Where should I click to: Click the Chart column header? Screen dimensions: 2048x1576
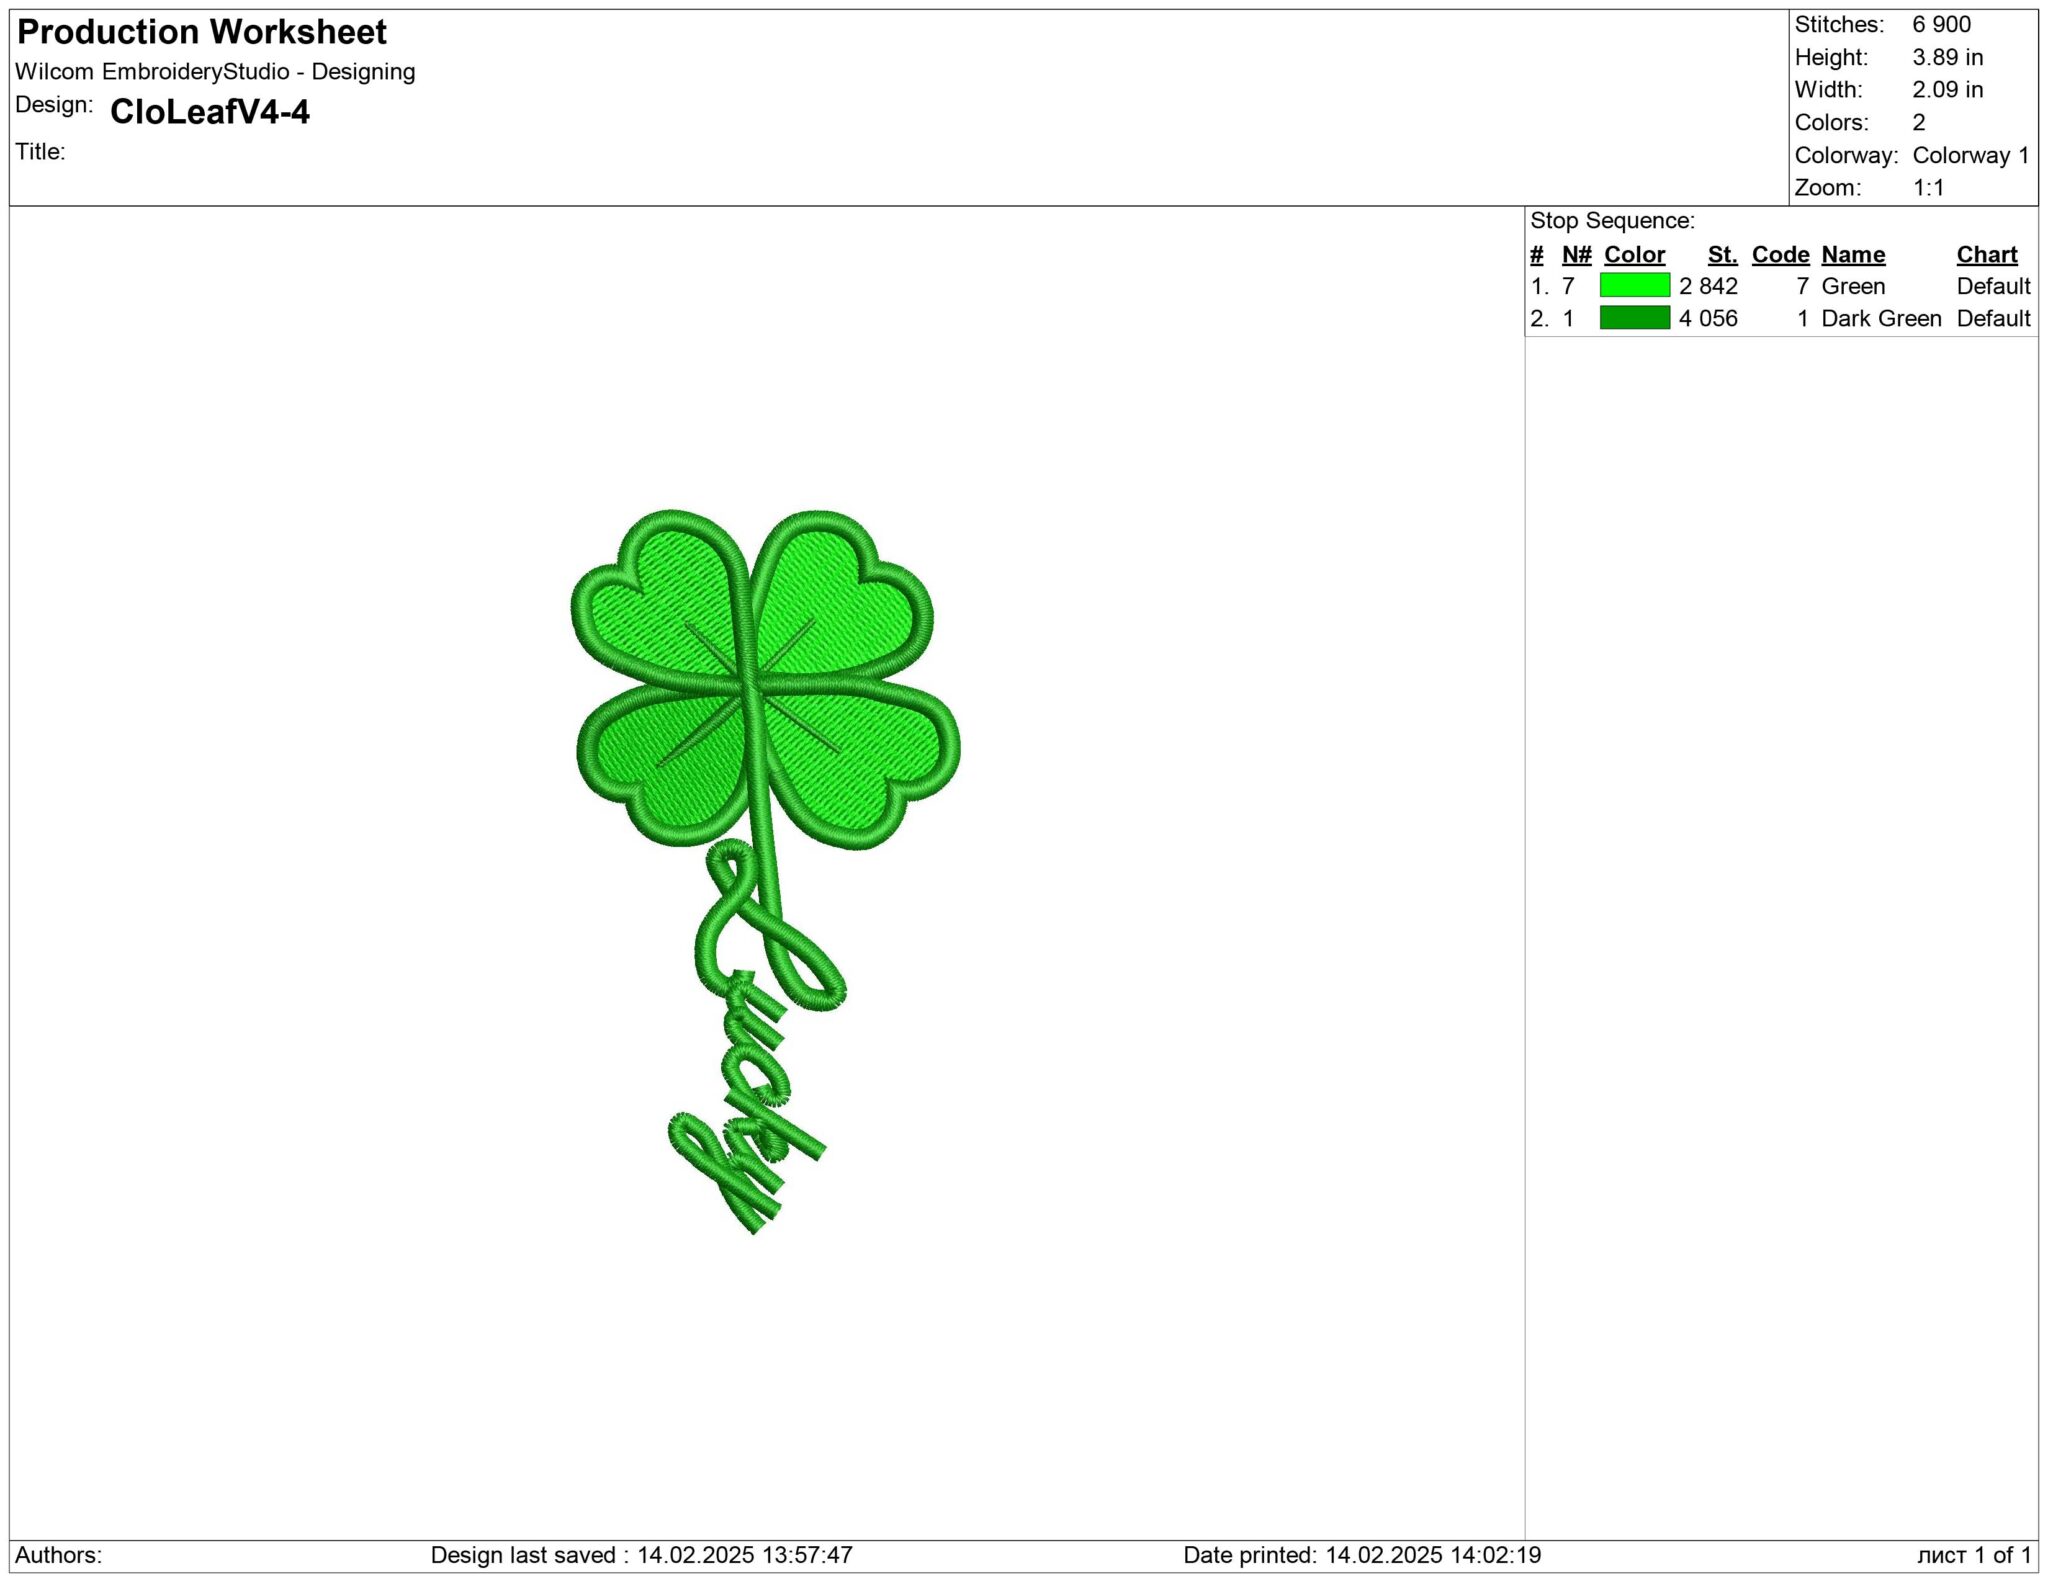pos(1987,255)
